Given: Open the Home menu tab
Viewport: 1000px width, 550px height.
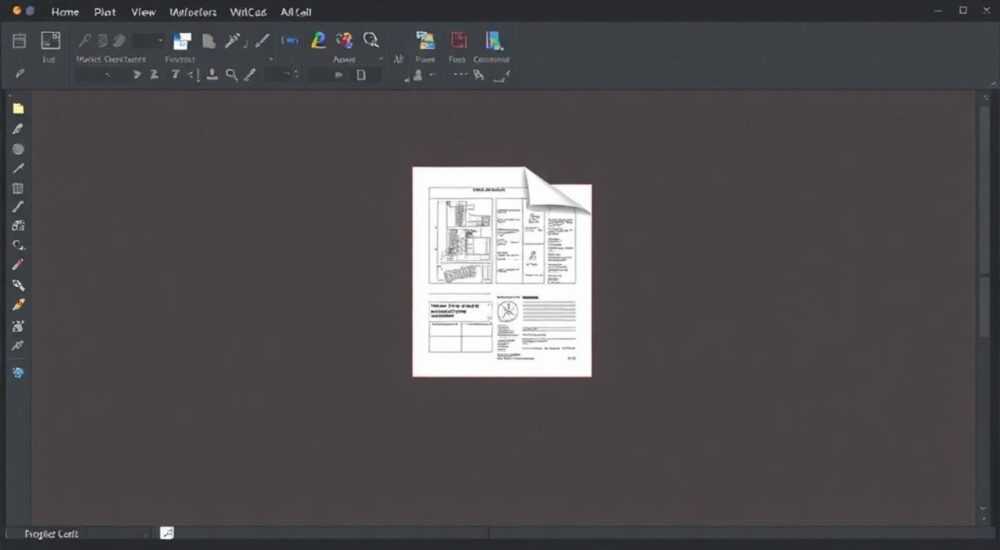Looking at the screenshot, I should (x=65, y=12).
